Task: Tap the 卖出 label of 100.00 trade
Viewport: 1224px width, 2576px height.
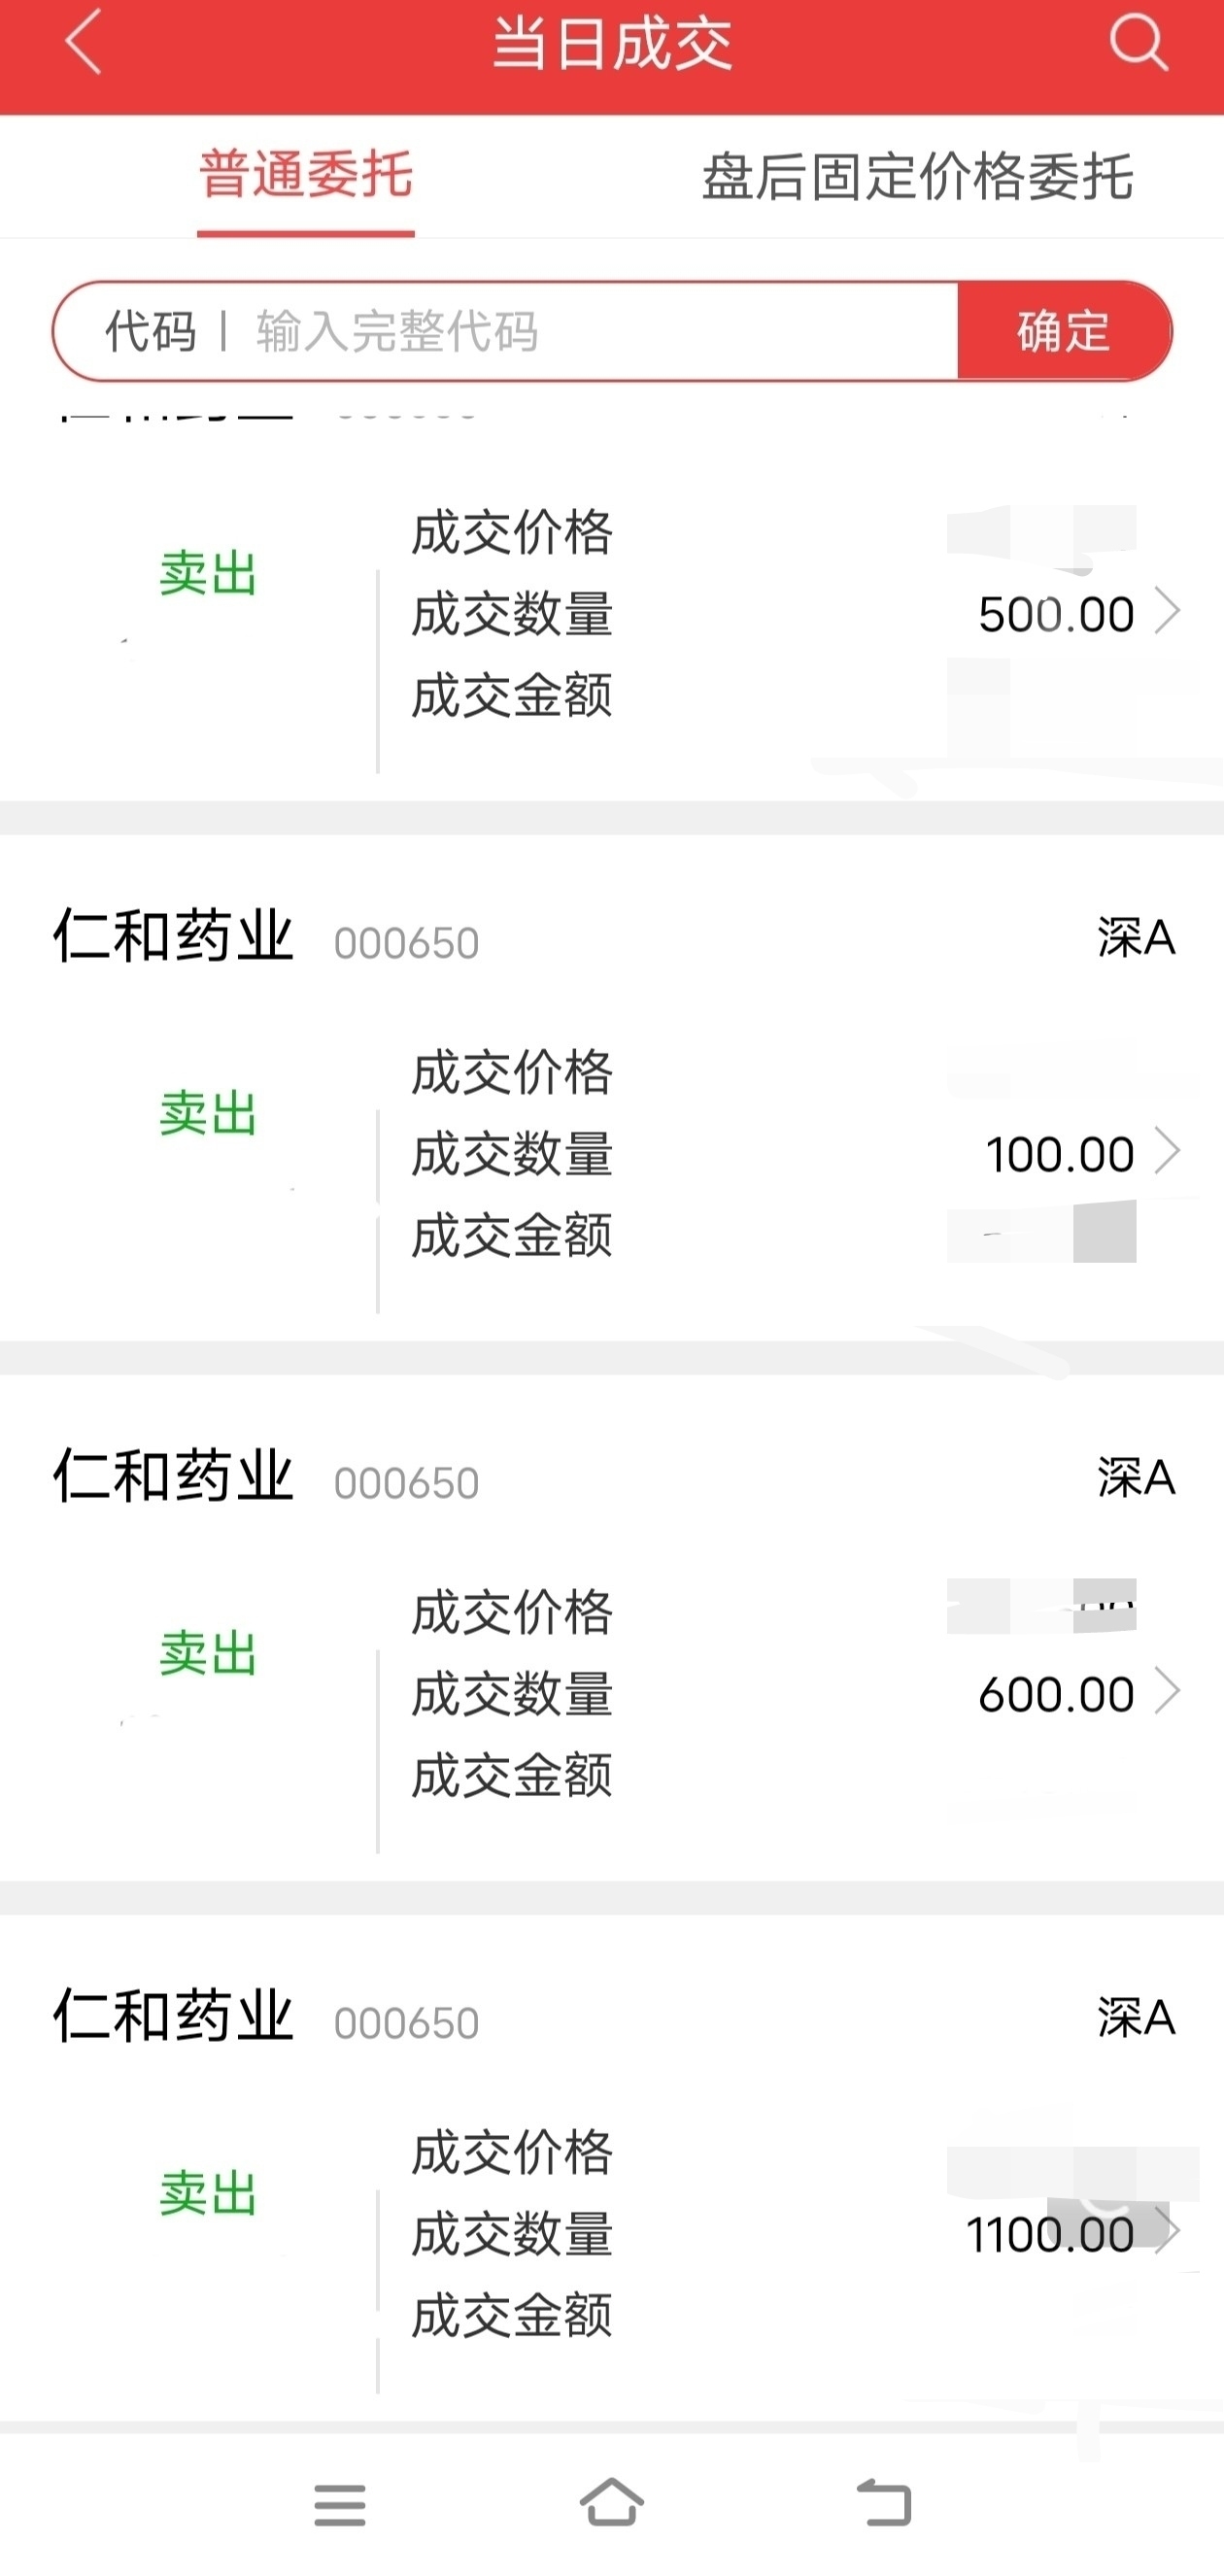Action: click(208, 1113)
